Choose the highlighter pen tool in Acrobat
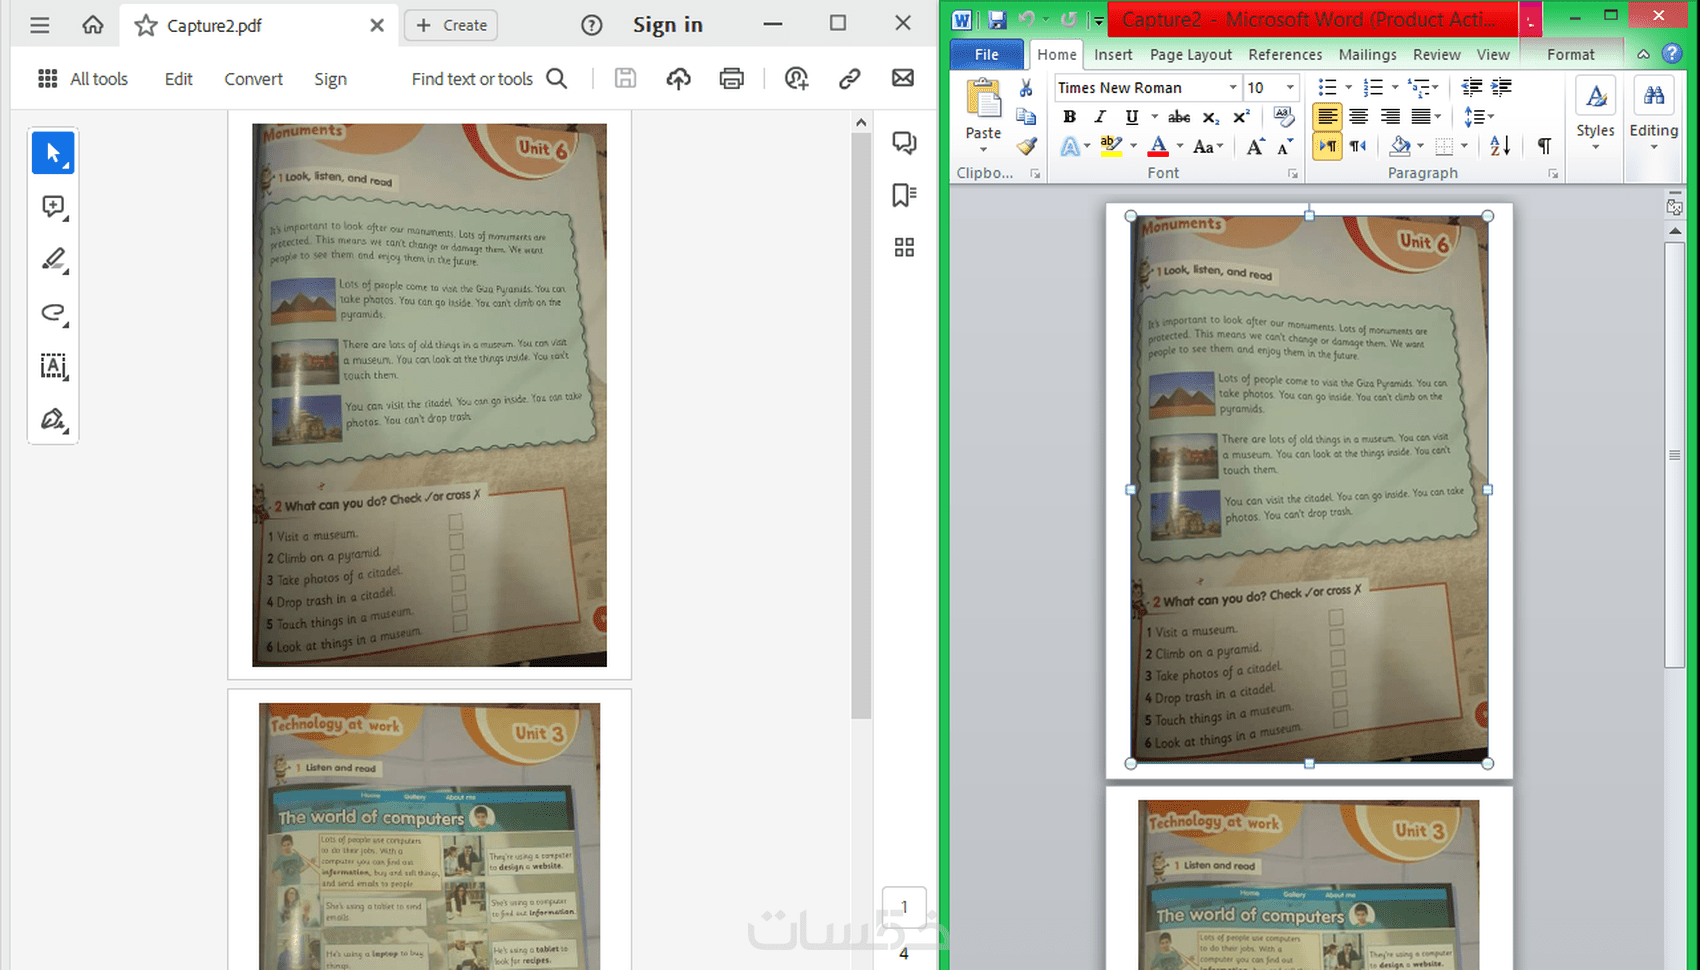 pyautogui.click(x=53, y=260)
